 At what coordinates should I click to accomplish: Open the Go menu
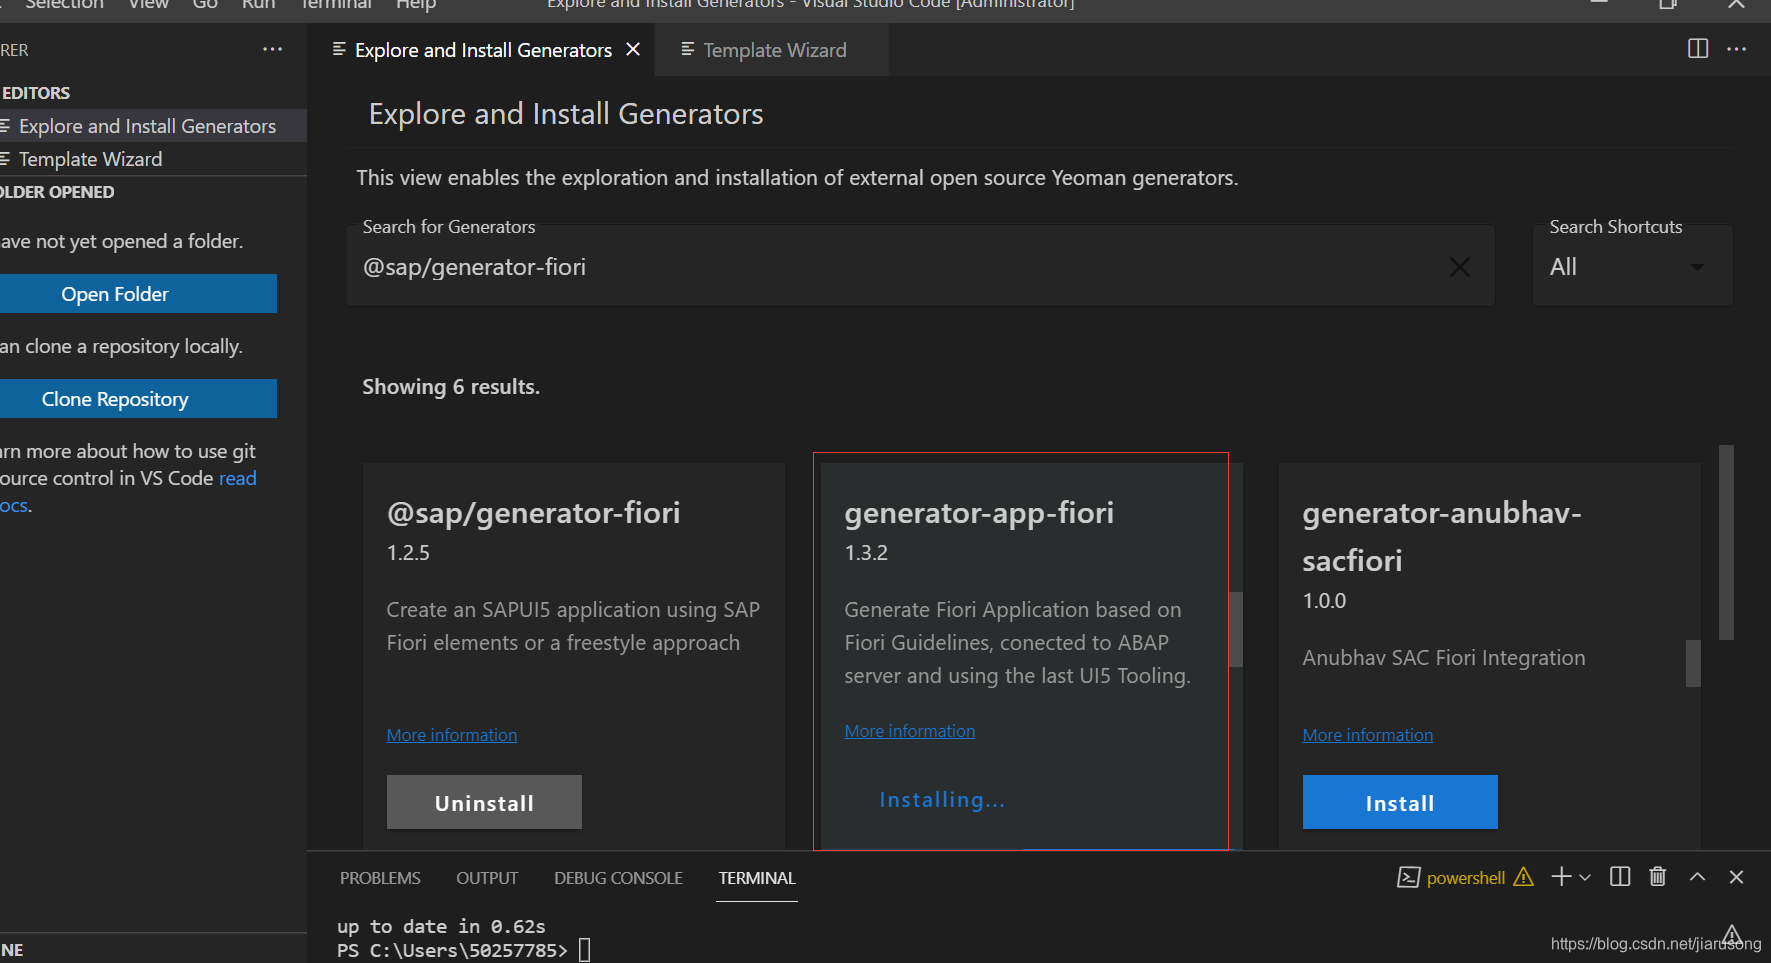[205, 4]
